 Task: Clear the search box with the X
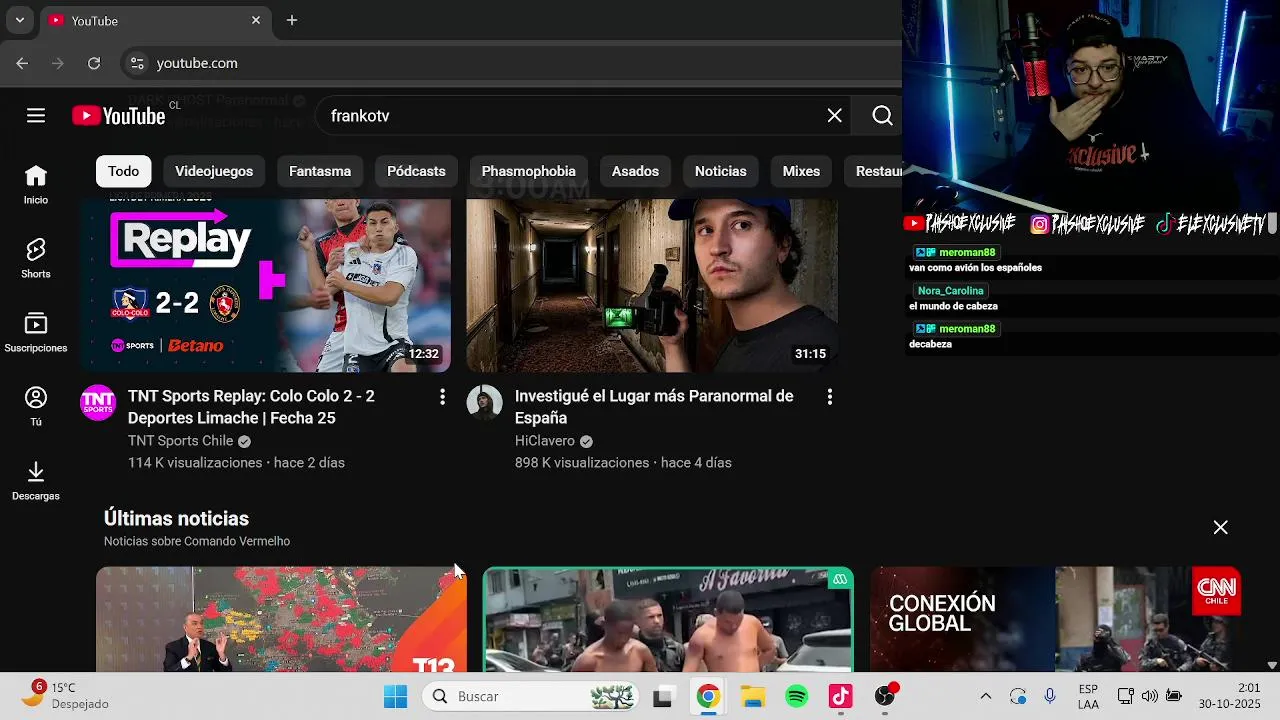pyautogui.click(x=835, y=116)
